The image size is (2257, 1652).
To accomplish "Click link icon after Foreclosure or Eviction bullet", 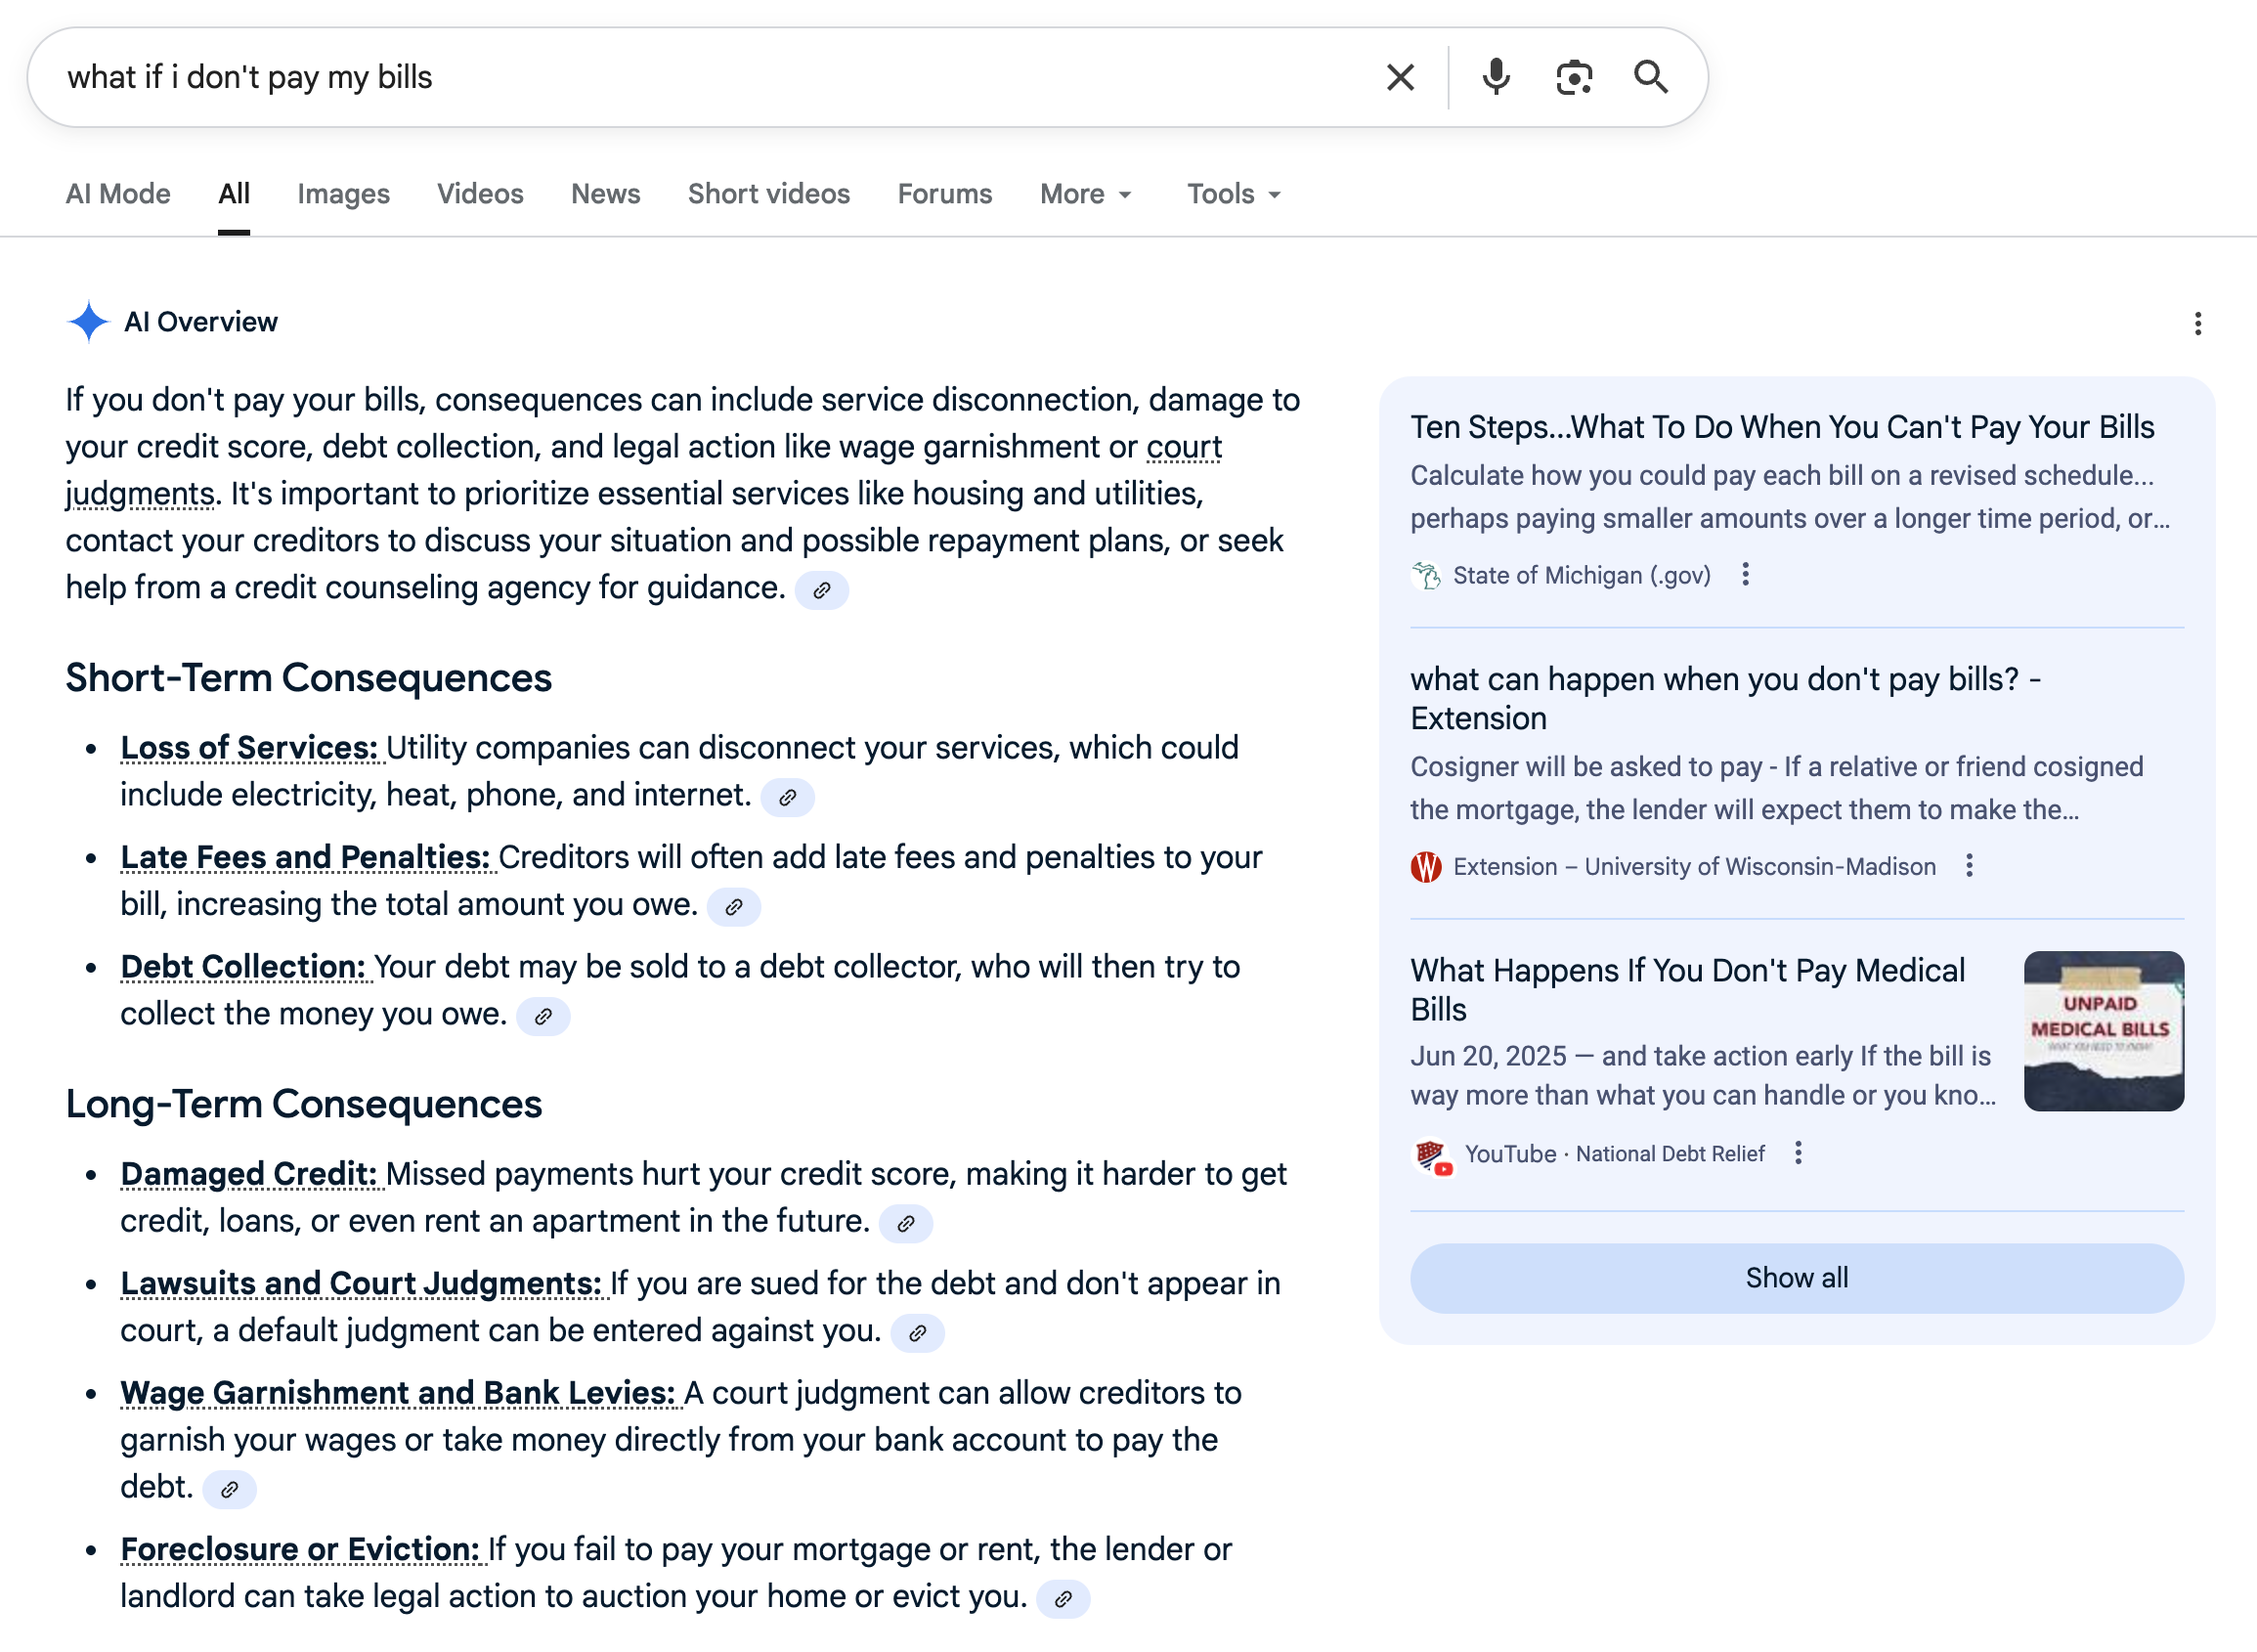I will coord(1063,1599).
